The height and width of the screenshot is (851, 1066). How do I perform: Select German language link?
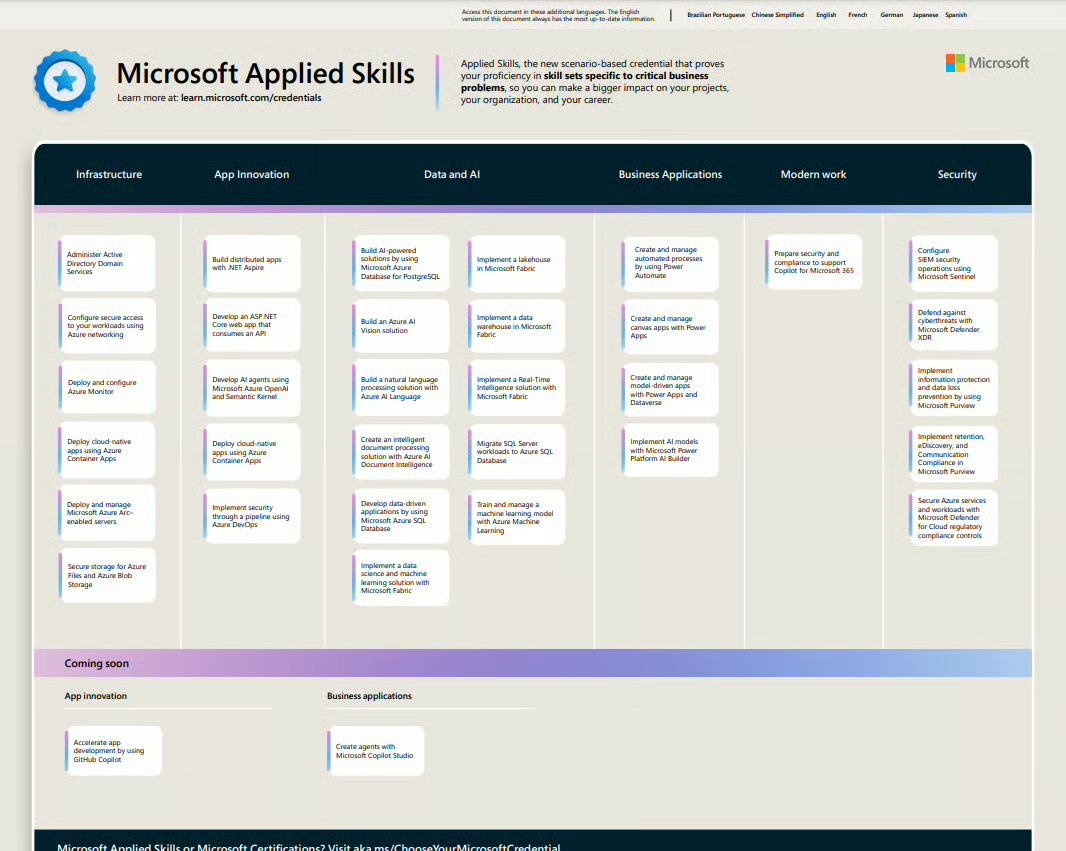coord(891,15)
